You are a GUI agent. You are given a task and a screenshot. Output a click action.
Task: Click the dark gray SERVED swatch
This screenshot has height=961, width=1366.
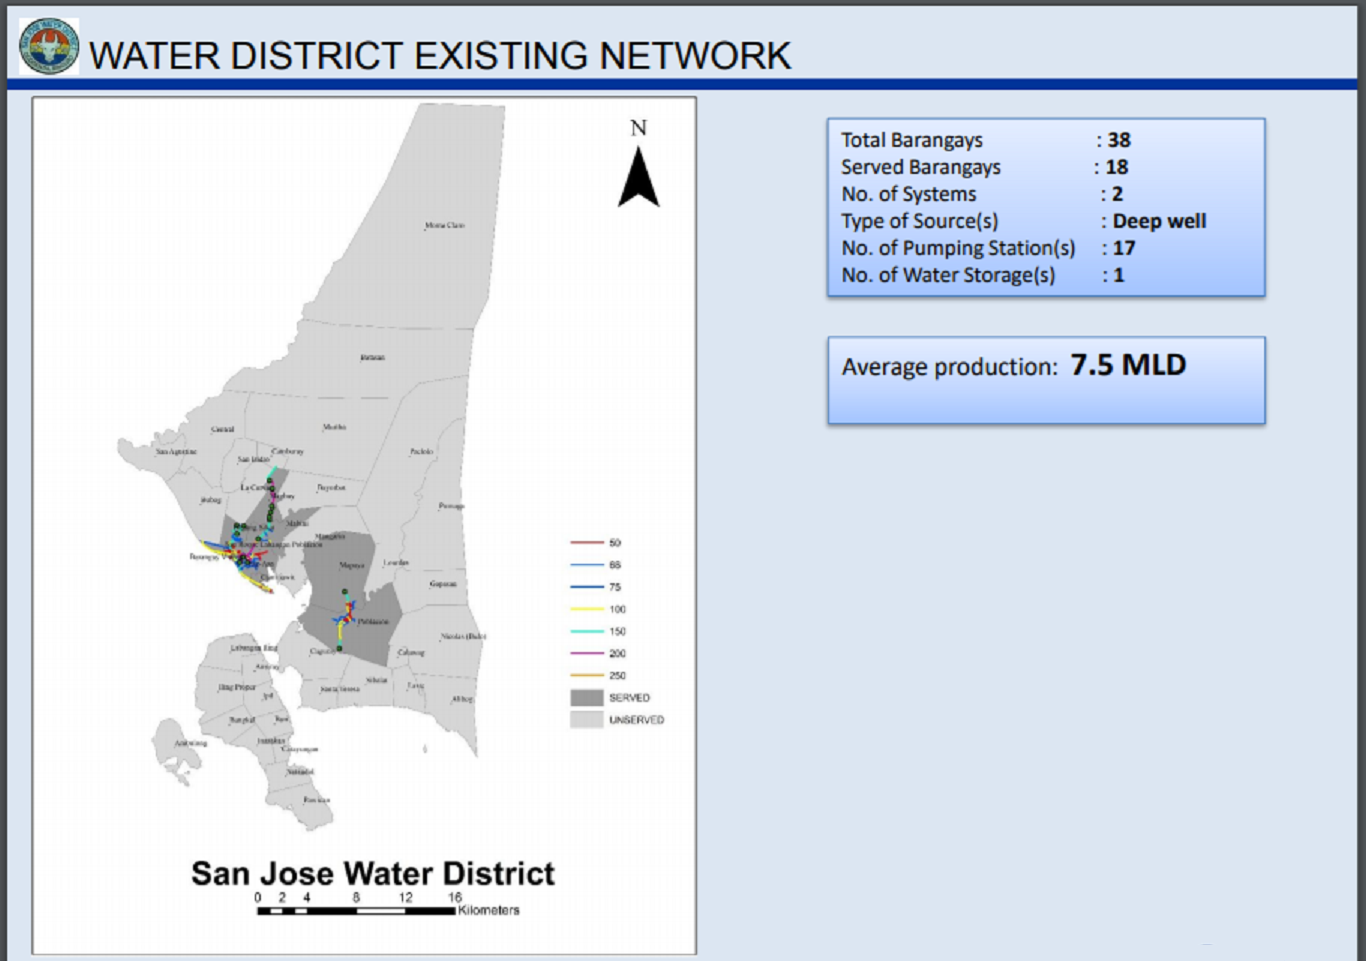click(x=587, y=698)
